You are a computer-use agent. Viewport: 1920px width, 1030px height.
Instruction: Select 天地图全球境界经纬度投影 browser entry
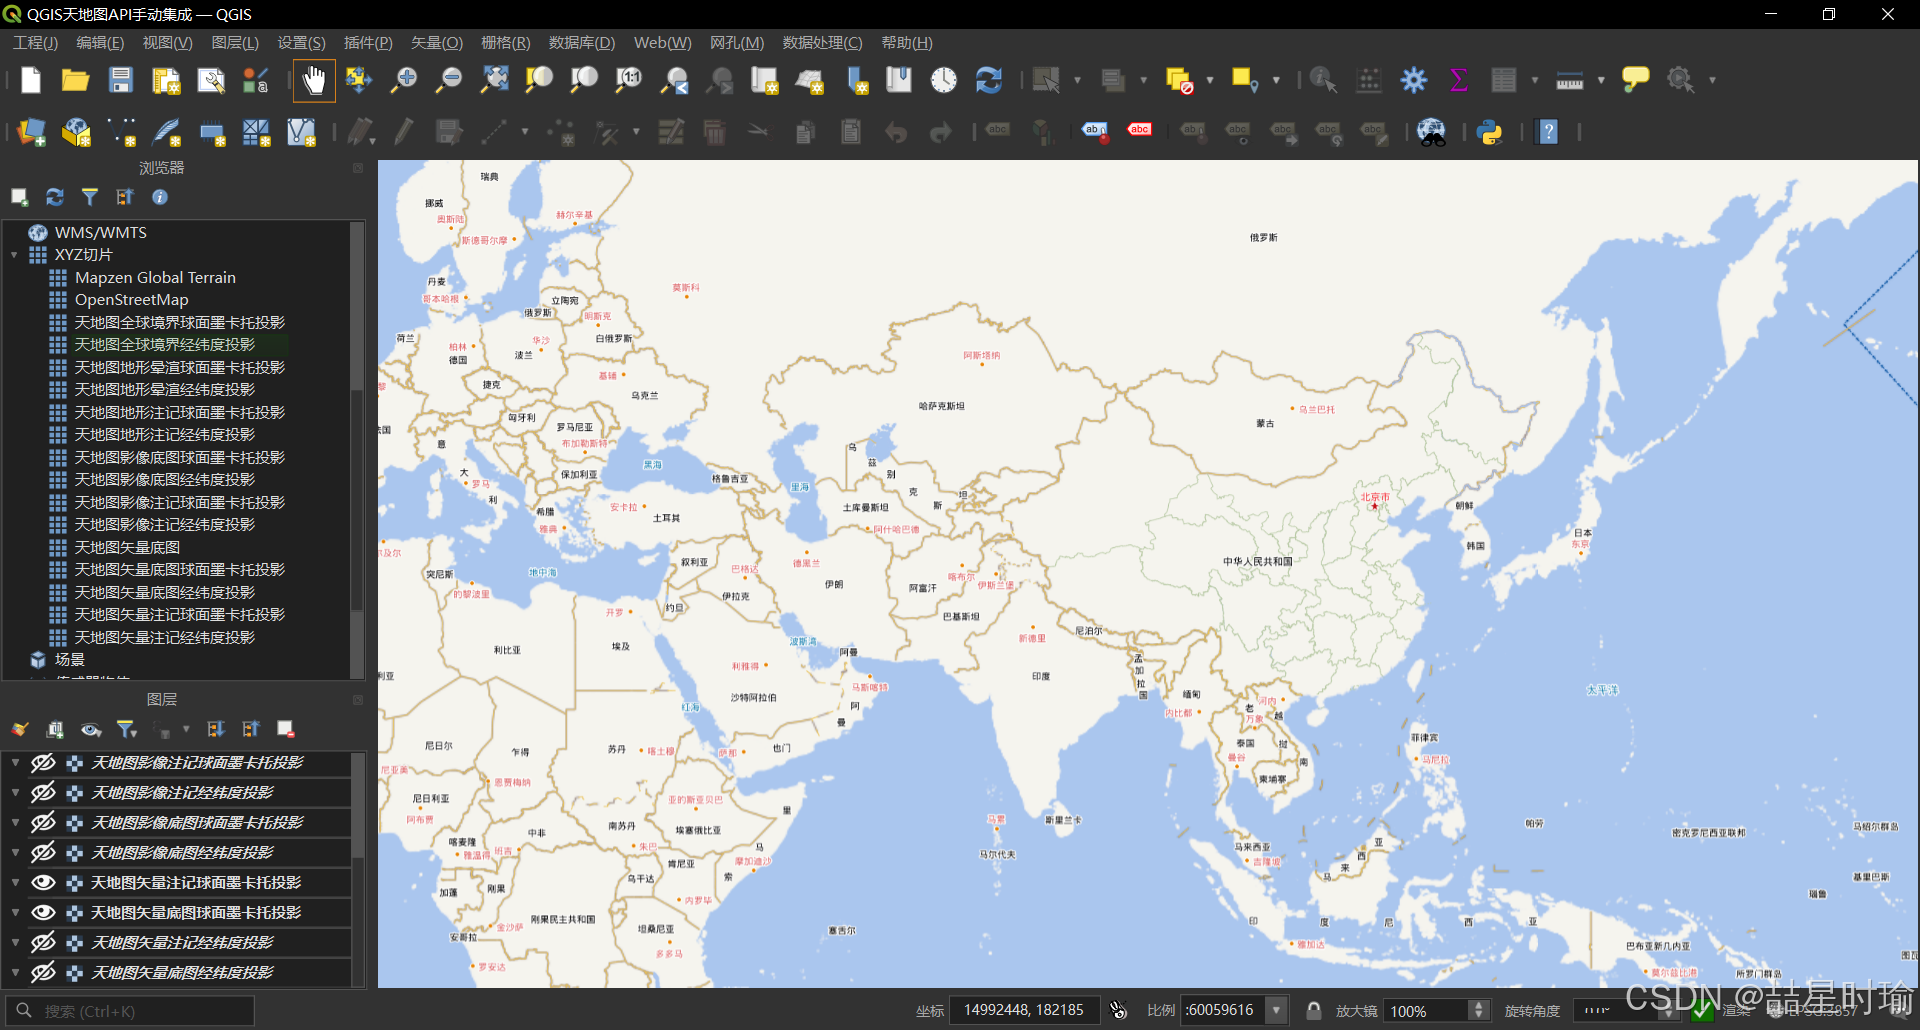165,345
